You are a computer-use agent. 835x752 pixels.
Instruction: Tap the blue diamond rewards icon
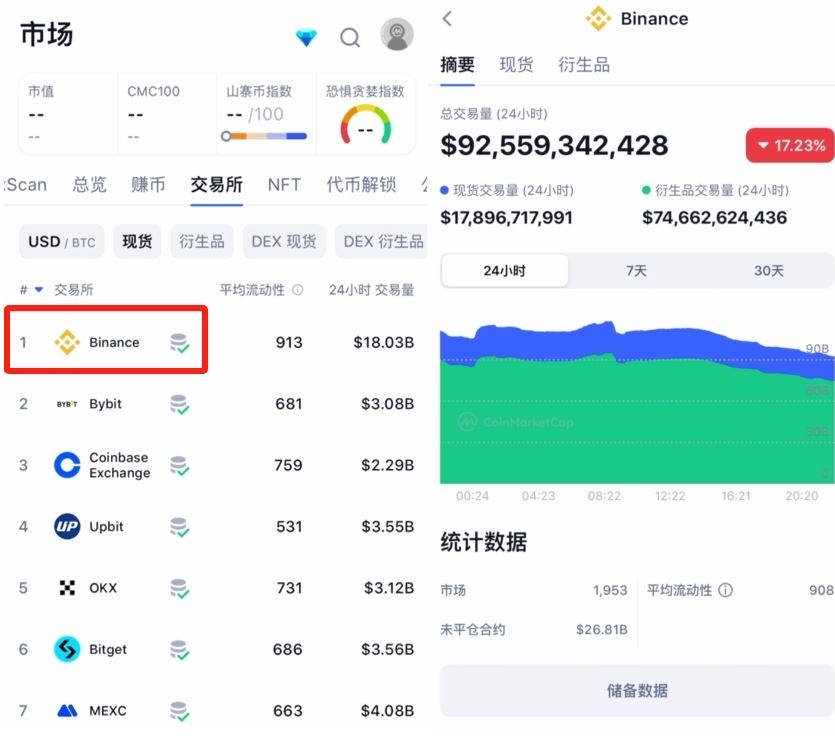(x=306, y=38)
